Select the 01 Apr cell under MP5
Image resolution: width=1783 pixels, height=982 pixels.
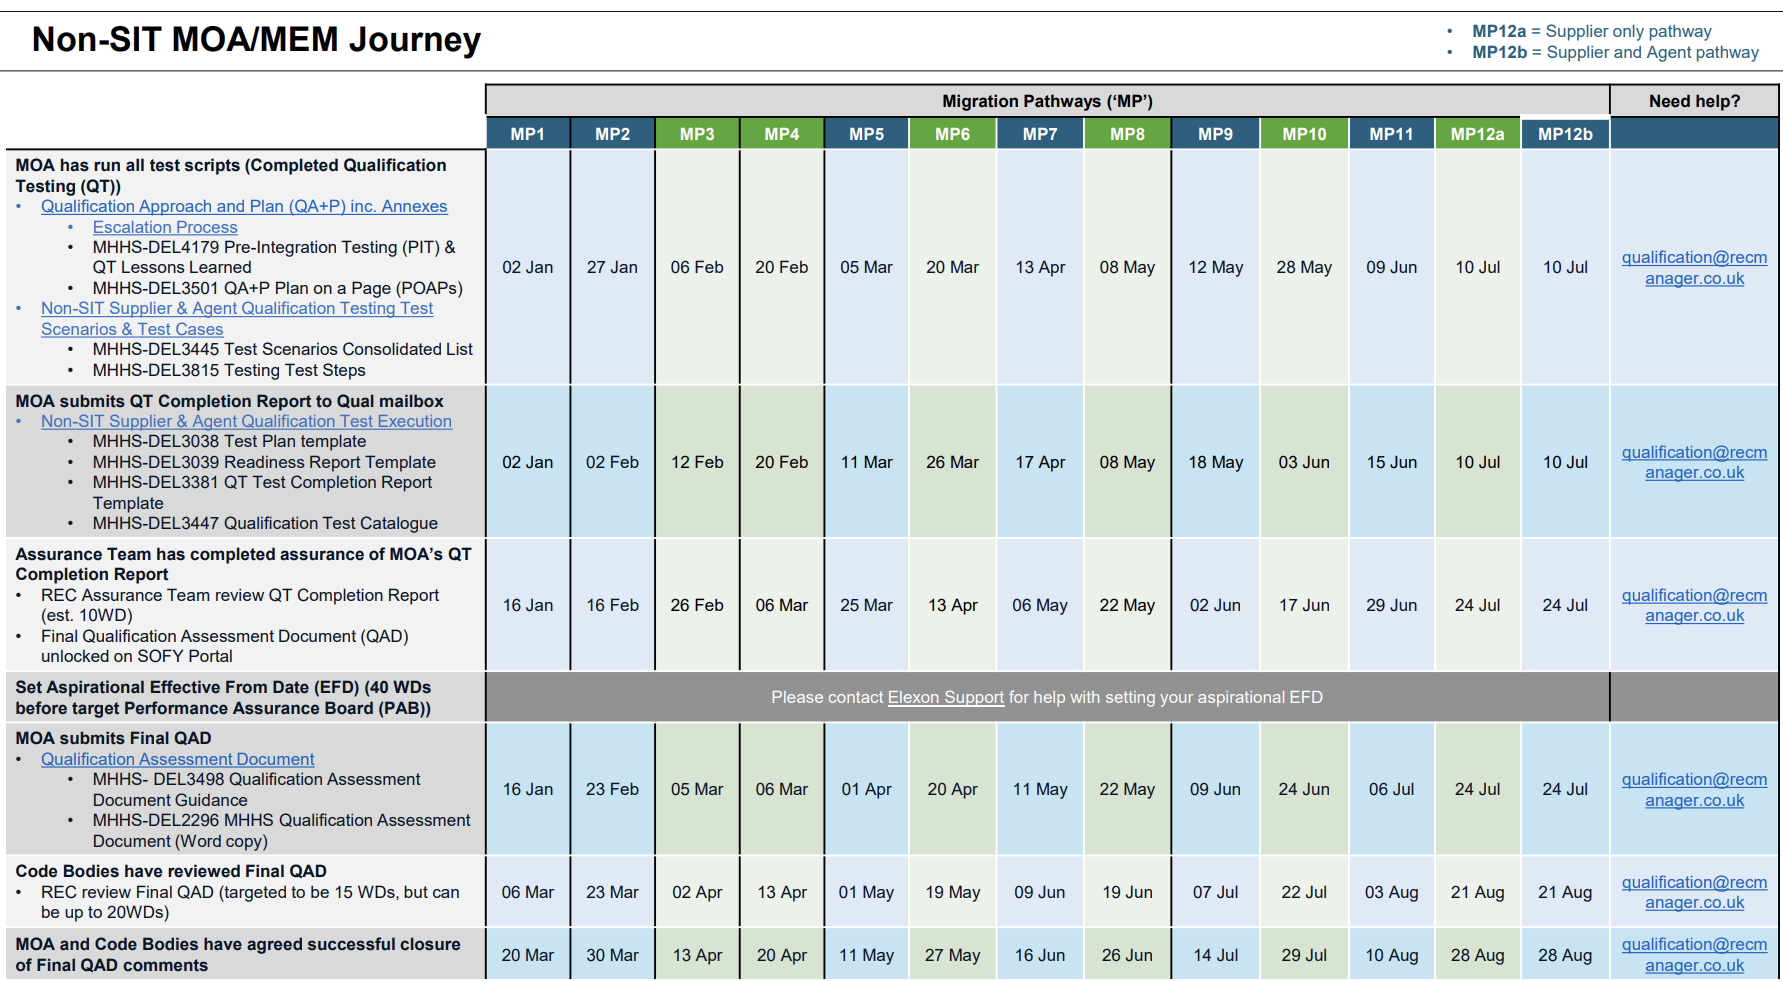click(x=867, y=789)
